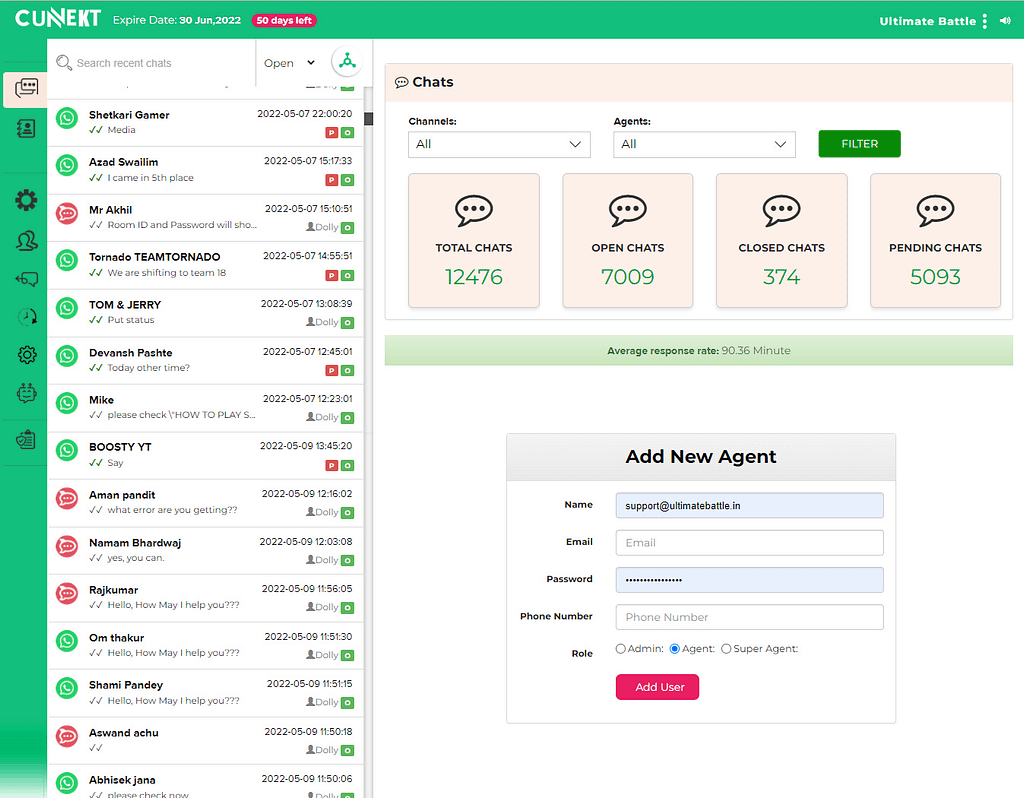
Task: Expand the Open chat status dropdown
Action: point(288,62)
